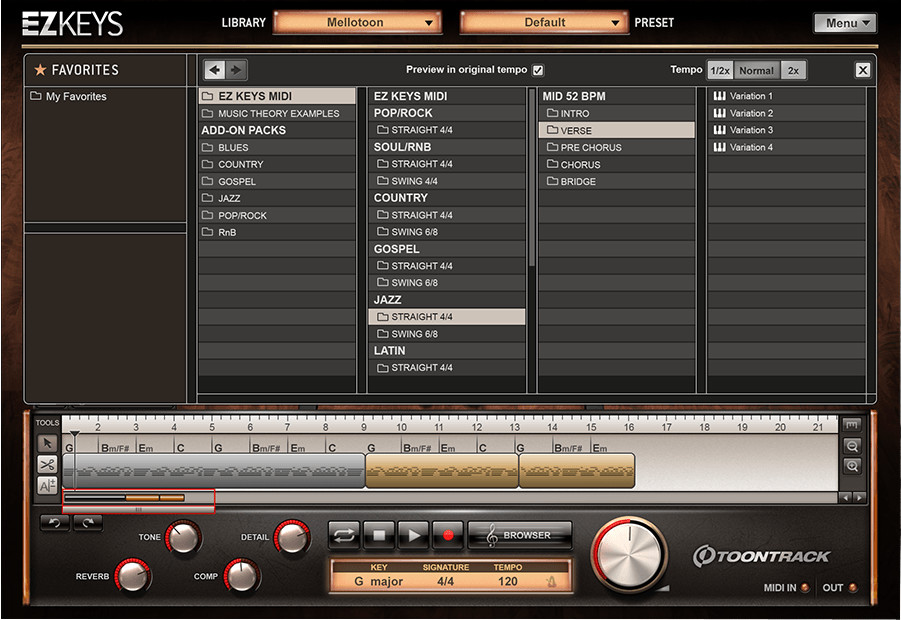Start recording with the red record button

click(448, 535)
